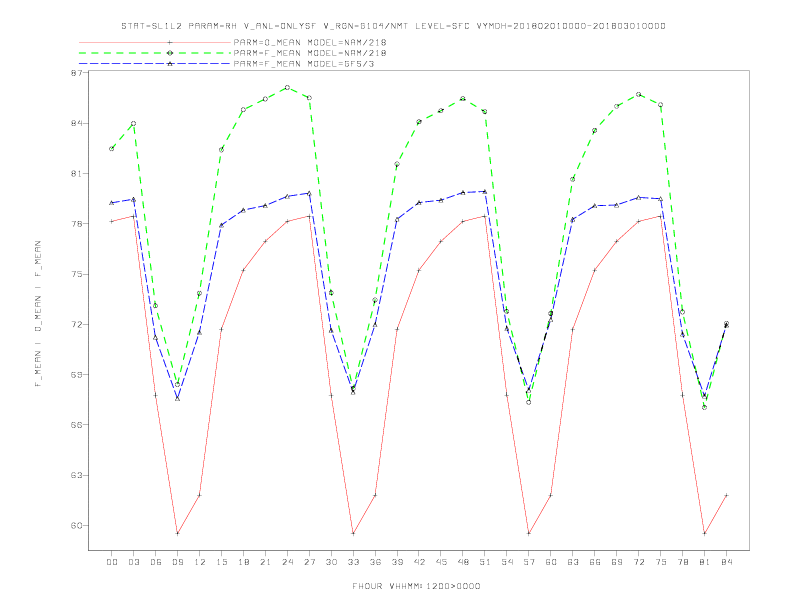The width and height of the screenshot is (792, 612).
Task: Click y-axis tick label 60
Action: click(76, 525)
